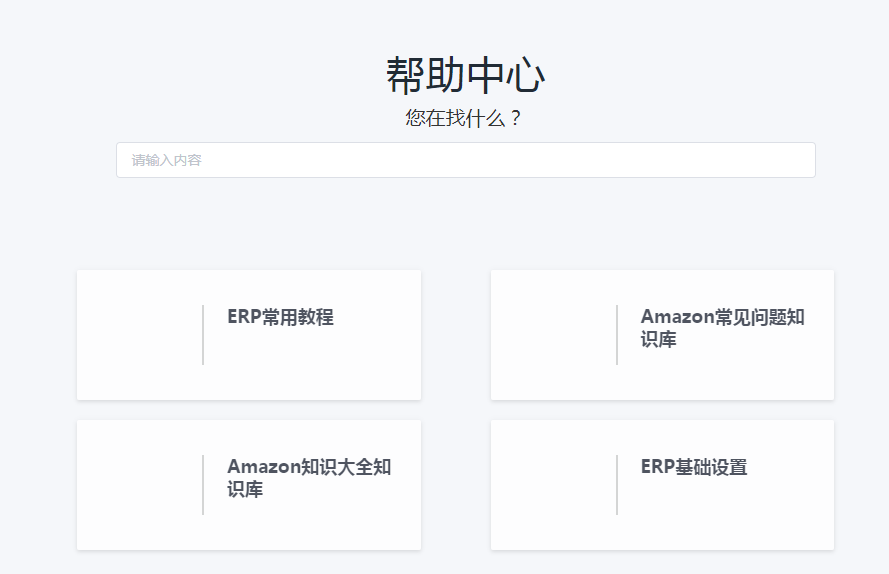The width and height of the screenshot is (889, 574).
Task: Click the right end of the search box
Action: [x=799, y=160]
